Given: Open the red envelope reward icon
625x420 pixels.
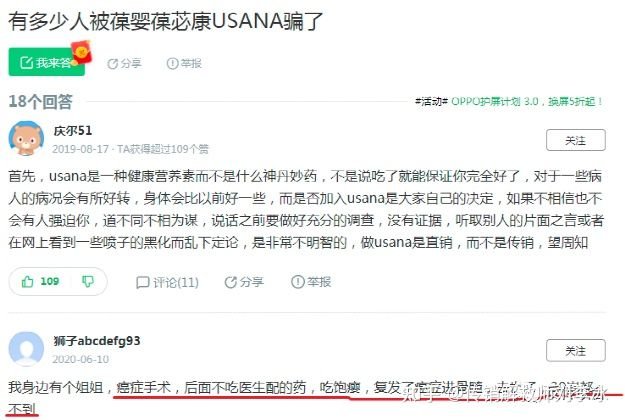Looking at the screenshot, I should [82, 53].
